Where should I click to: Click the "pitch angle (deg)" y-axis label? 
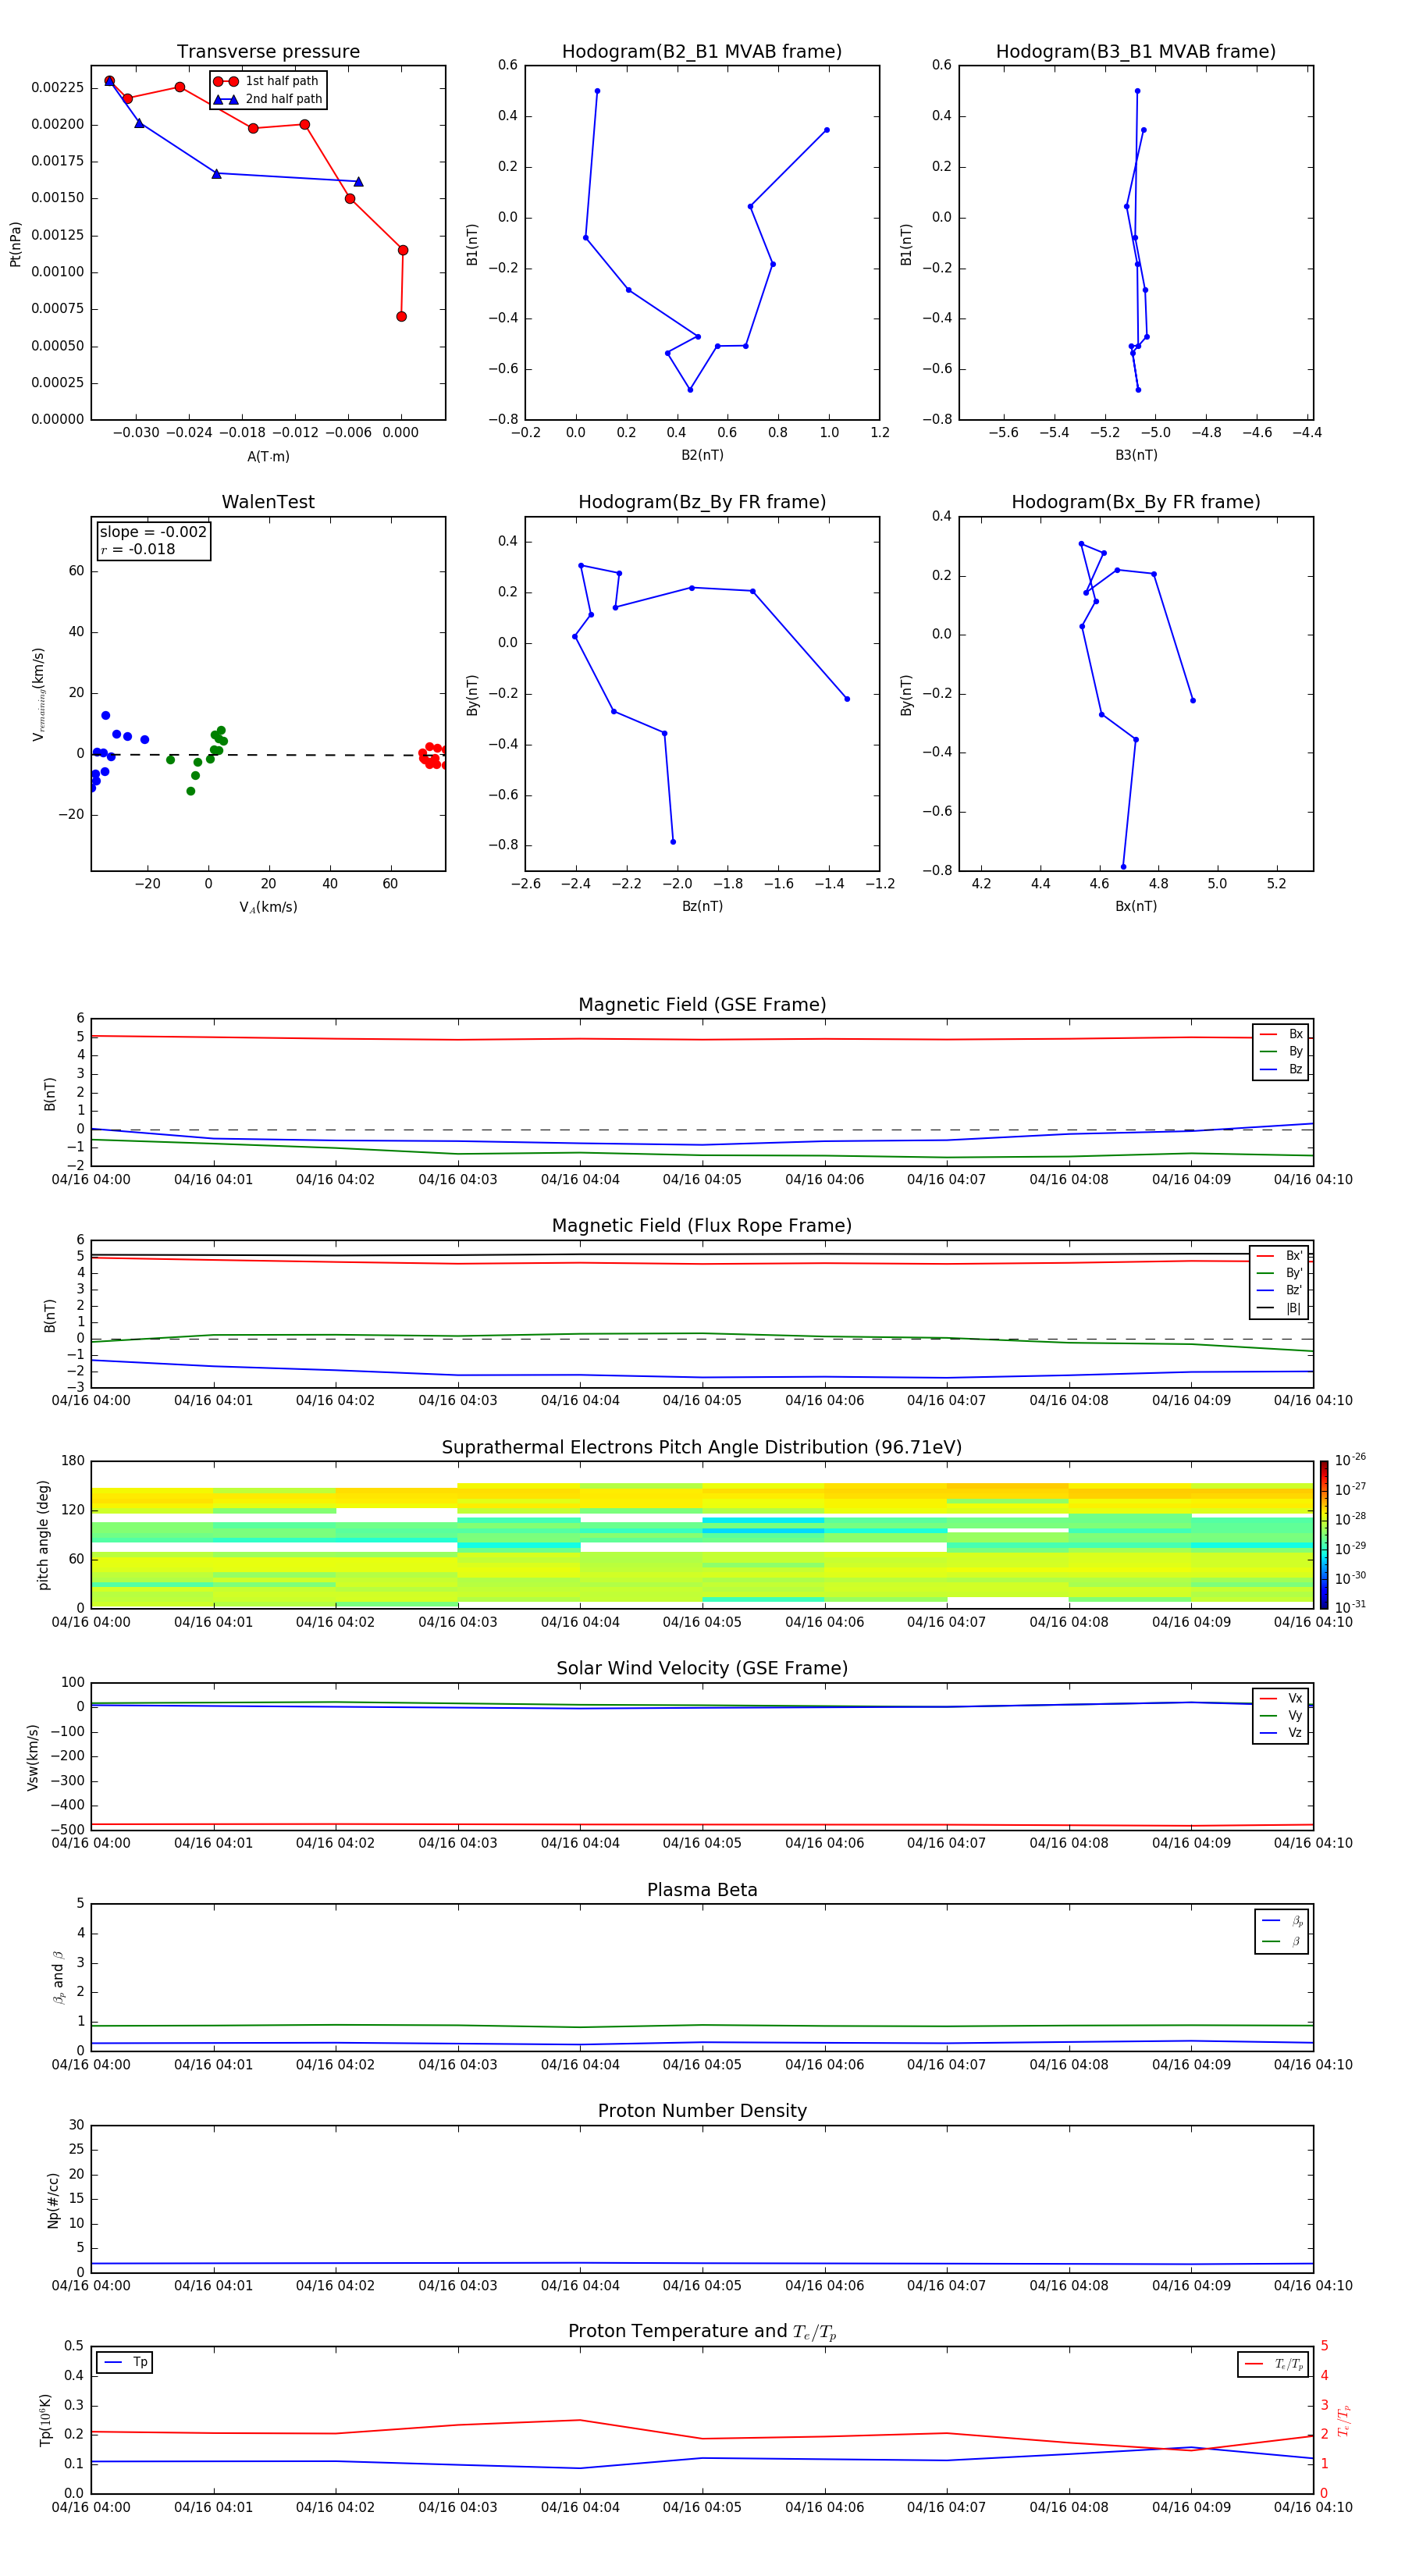(x=43, y=1535)
